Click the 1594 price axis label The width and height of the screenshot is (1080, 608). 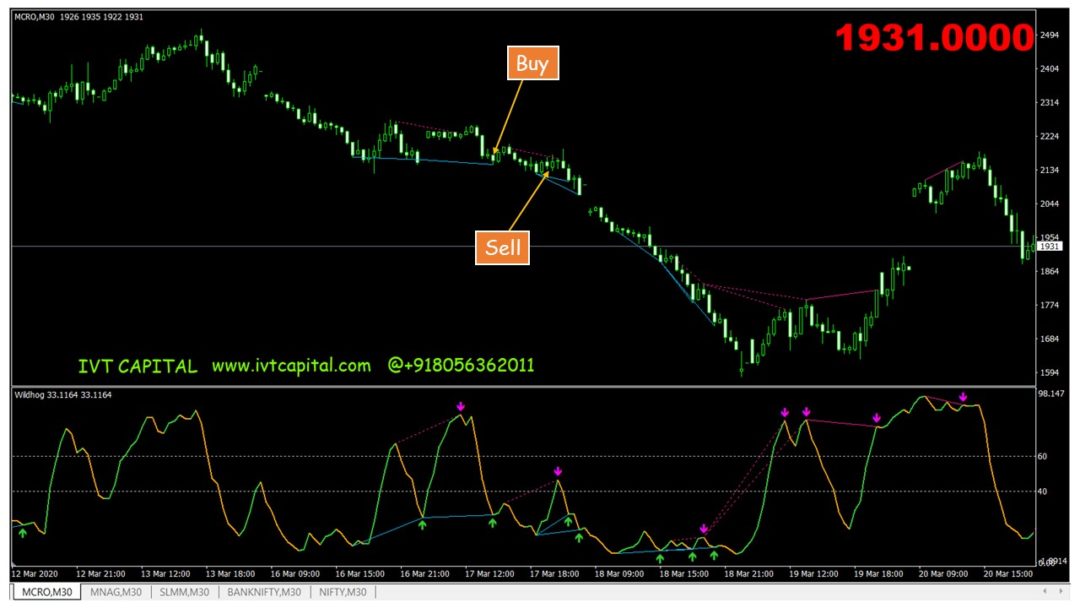1050,373
